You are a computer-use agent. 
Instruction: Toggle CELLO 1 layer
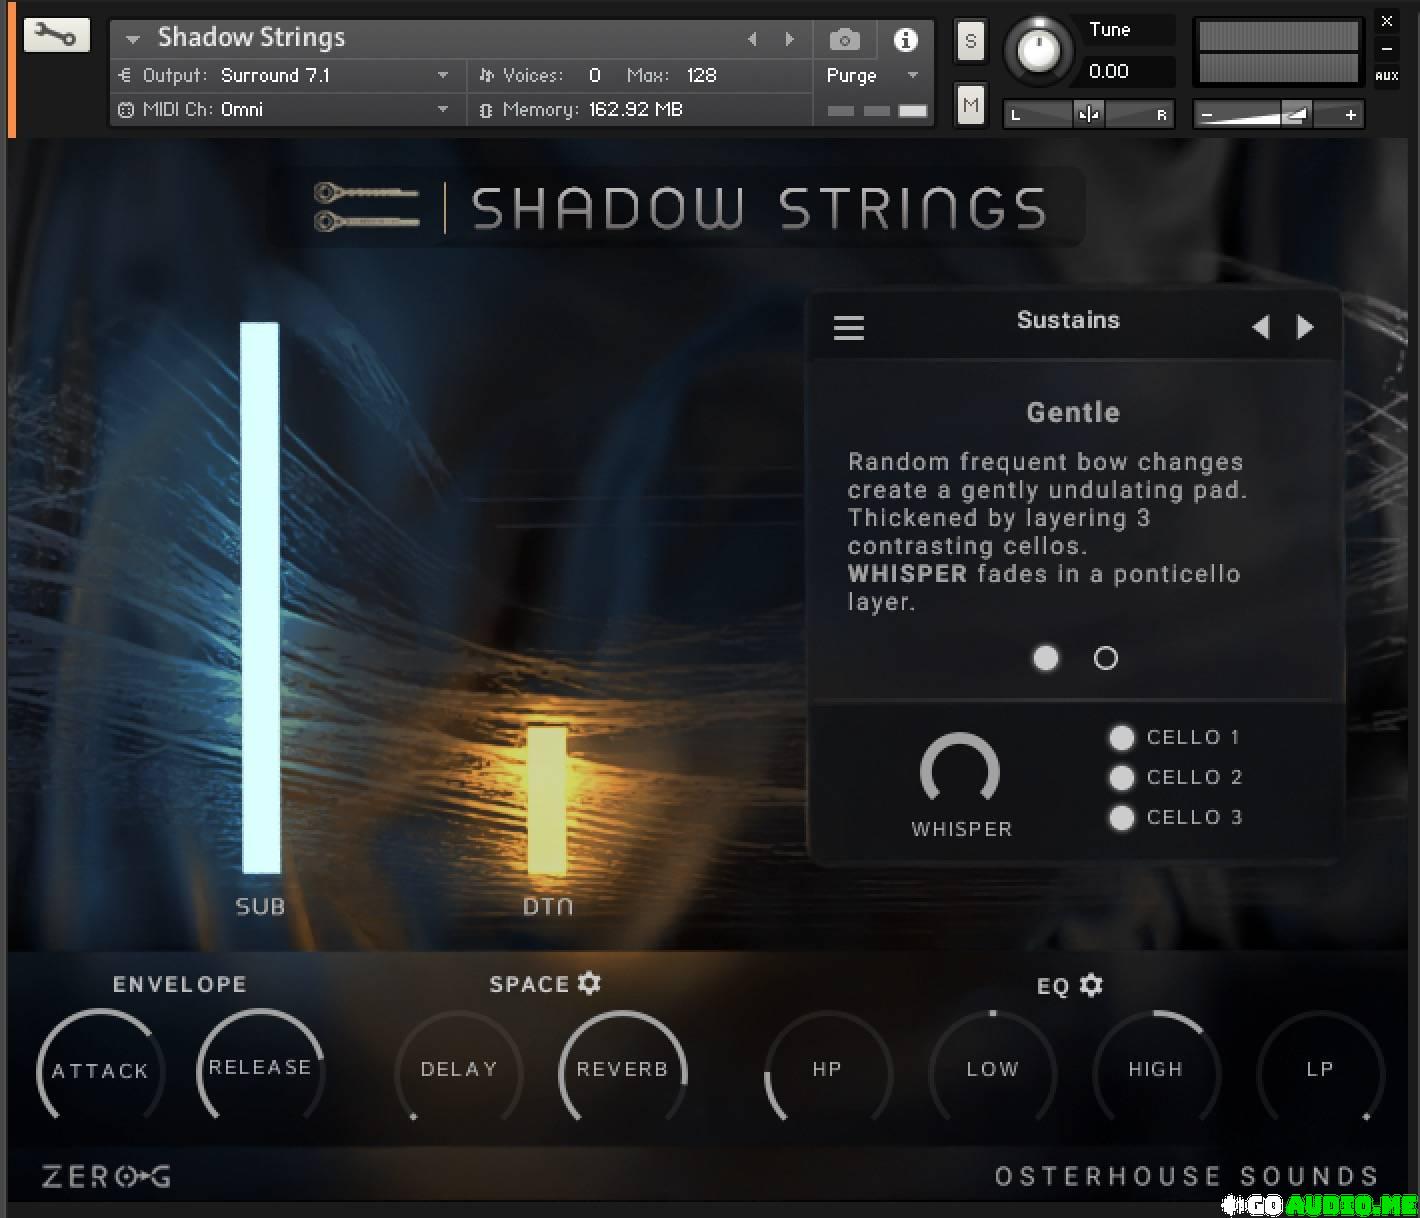(1122, 738)
